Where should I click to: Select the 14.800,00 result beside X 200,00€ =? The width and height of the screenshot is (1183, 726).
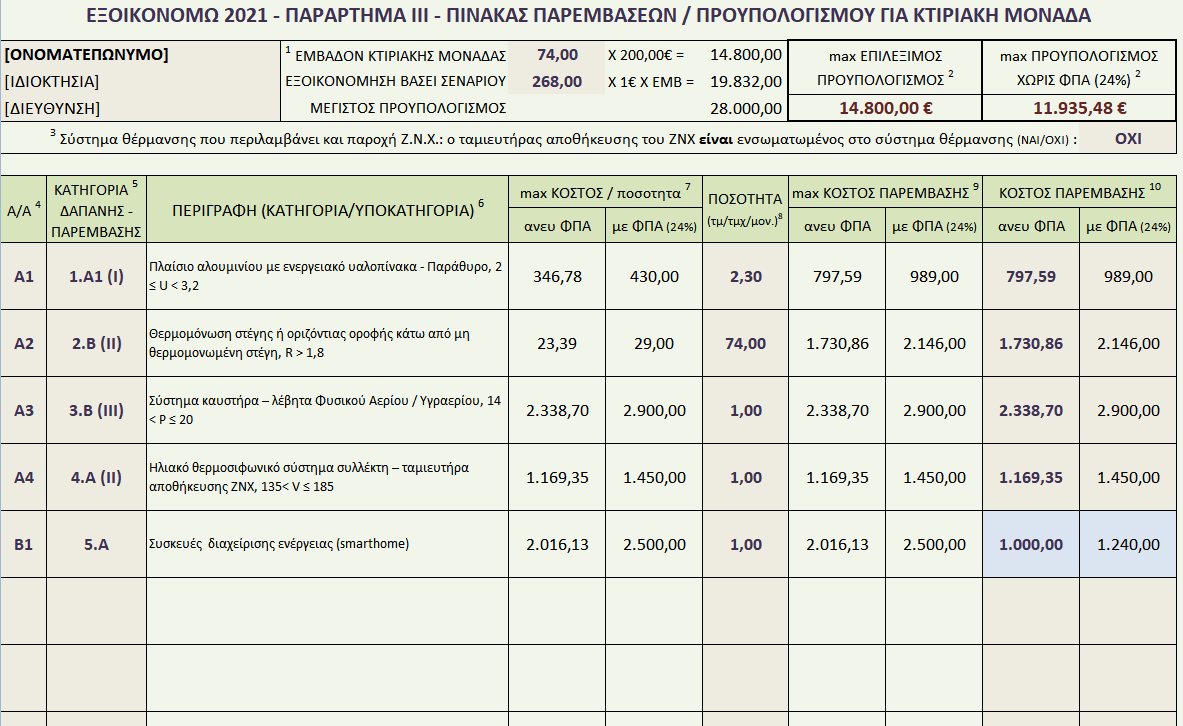(x=745, y=55)
